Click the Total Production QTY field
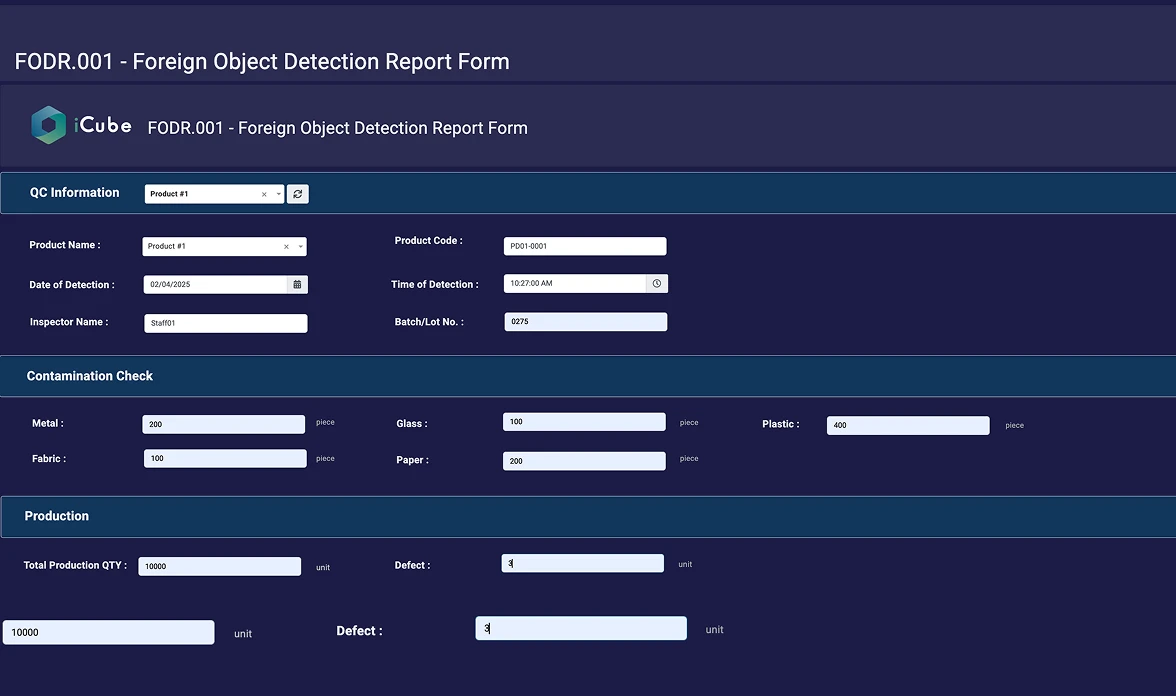The width and height of the screenshot is (1176, 696). 219,567
